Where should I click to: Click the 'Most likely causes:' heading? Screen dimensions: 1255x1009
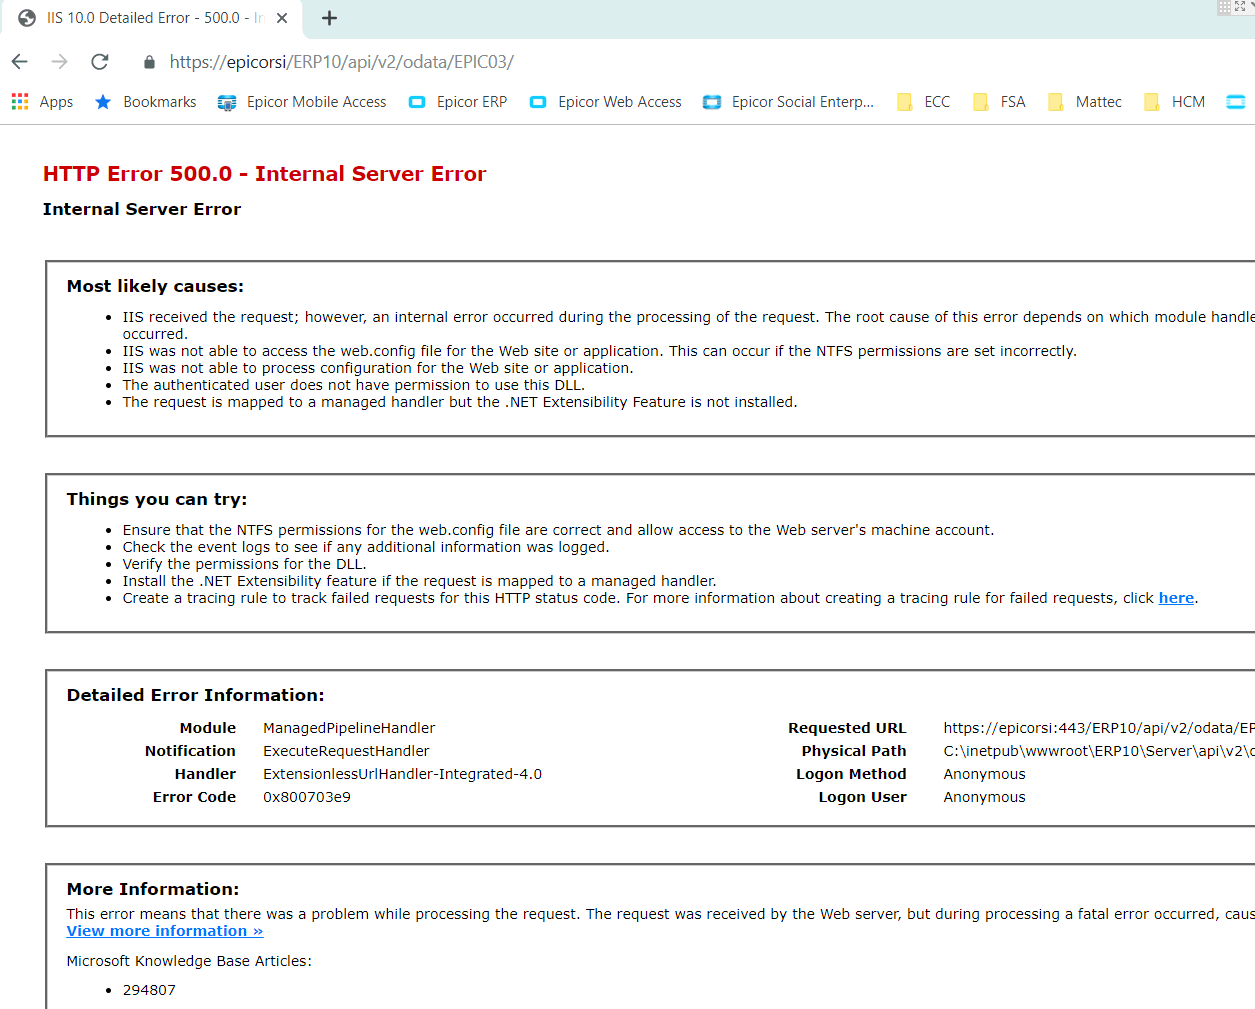(155, 286)
